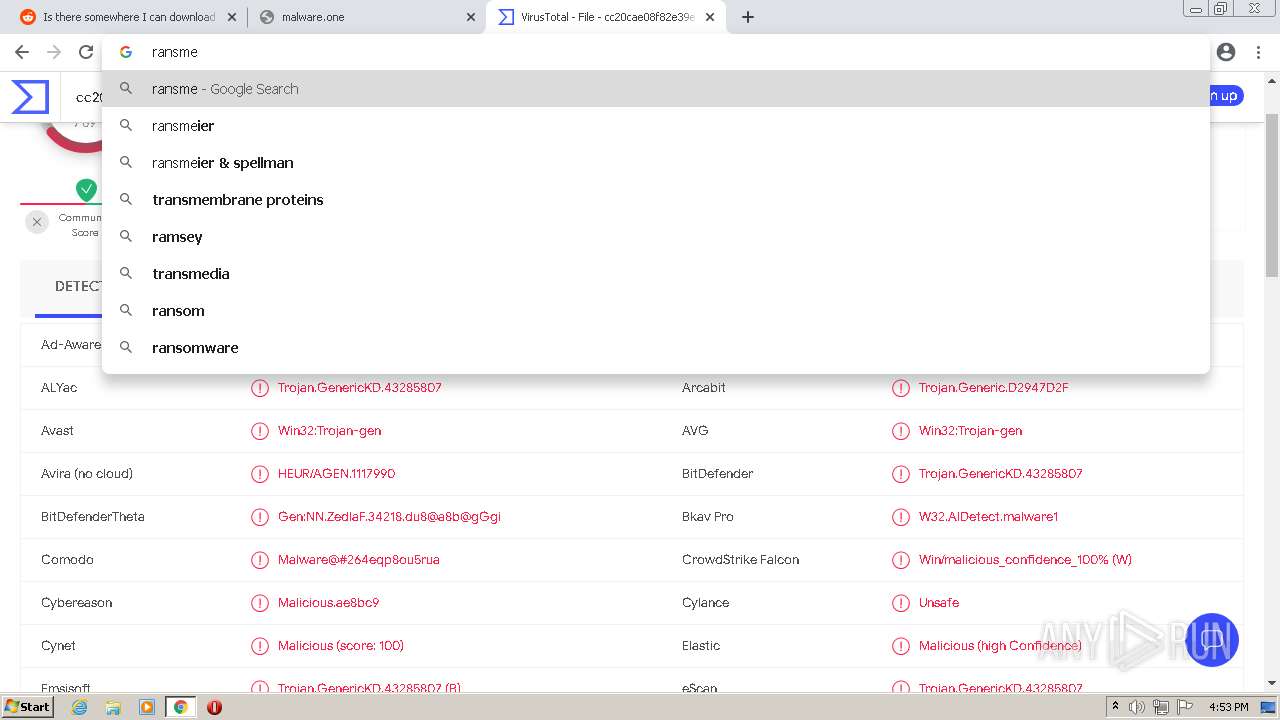Click Cybereason result Malicious.ae8bc9
This screenshot has height=720, width=1280.
coord(328,603)
